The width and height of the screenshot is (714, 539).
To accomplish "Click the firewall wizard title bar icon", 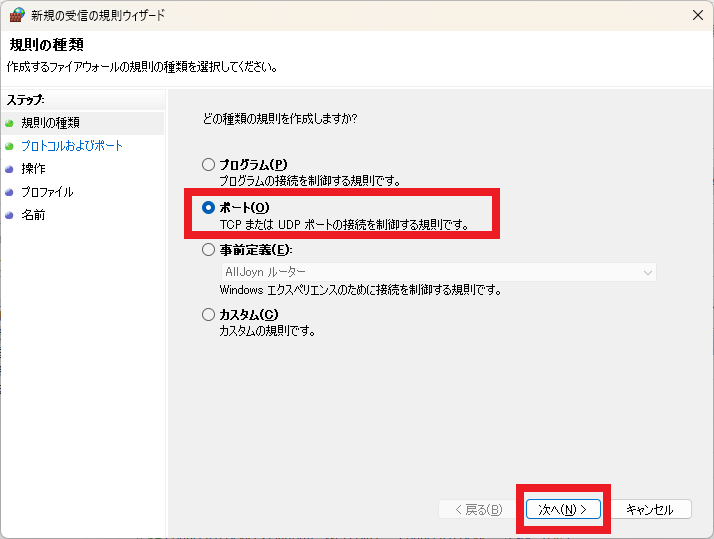I will tap(17, 15).
